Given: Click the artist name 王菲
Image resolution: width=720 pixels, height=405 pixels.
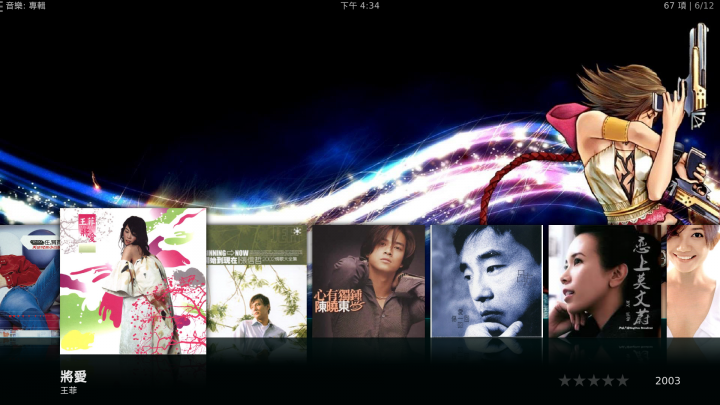Looking at the screenshot, I should click(69, 390).
